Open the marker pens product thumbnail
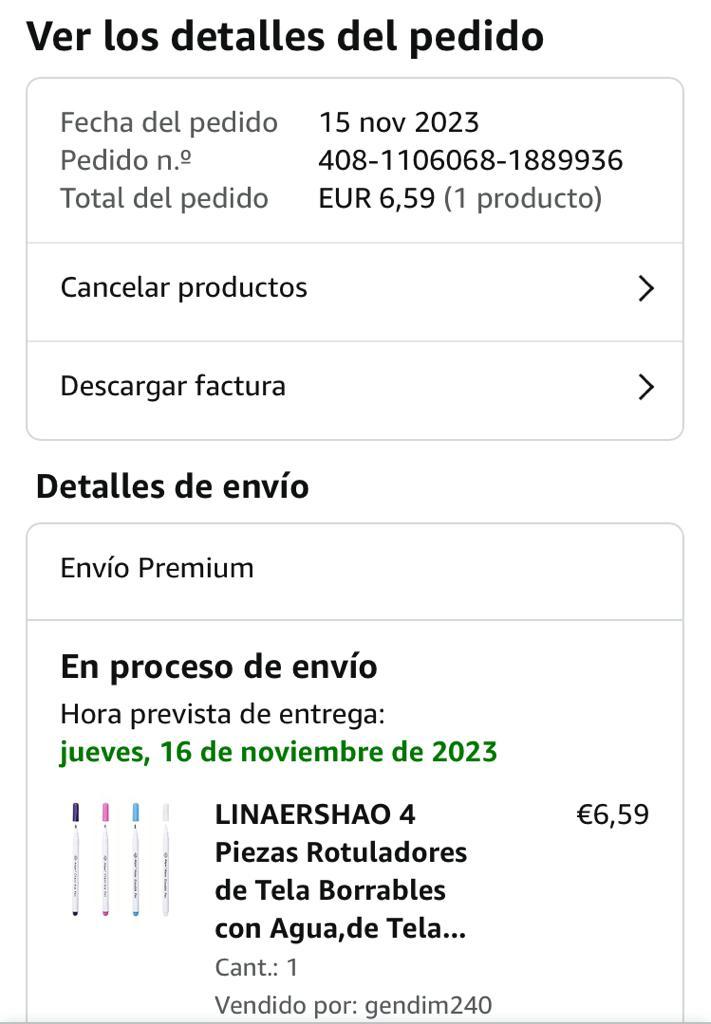Viewport: 711px width, 1024px height. click(x=121, y=859)
